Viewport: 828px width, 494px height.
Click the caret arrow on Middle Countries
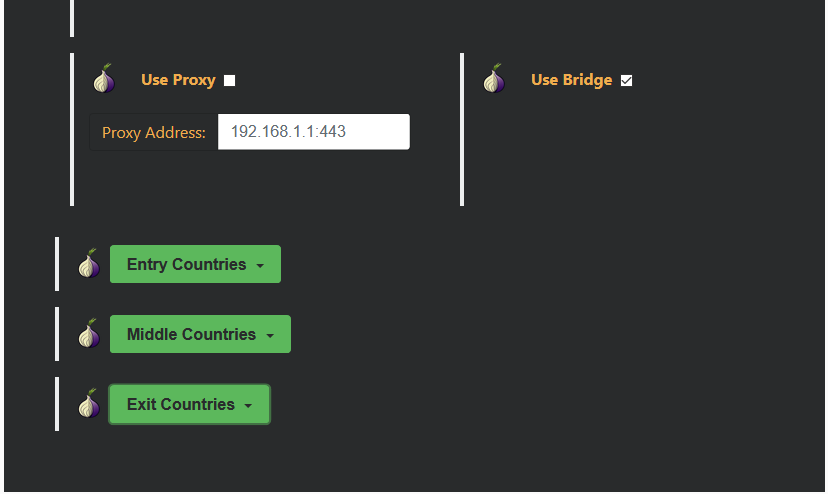coord(270,336)
